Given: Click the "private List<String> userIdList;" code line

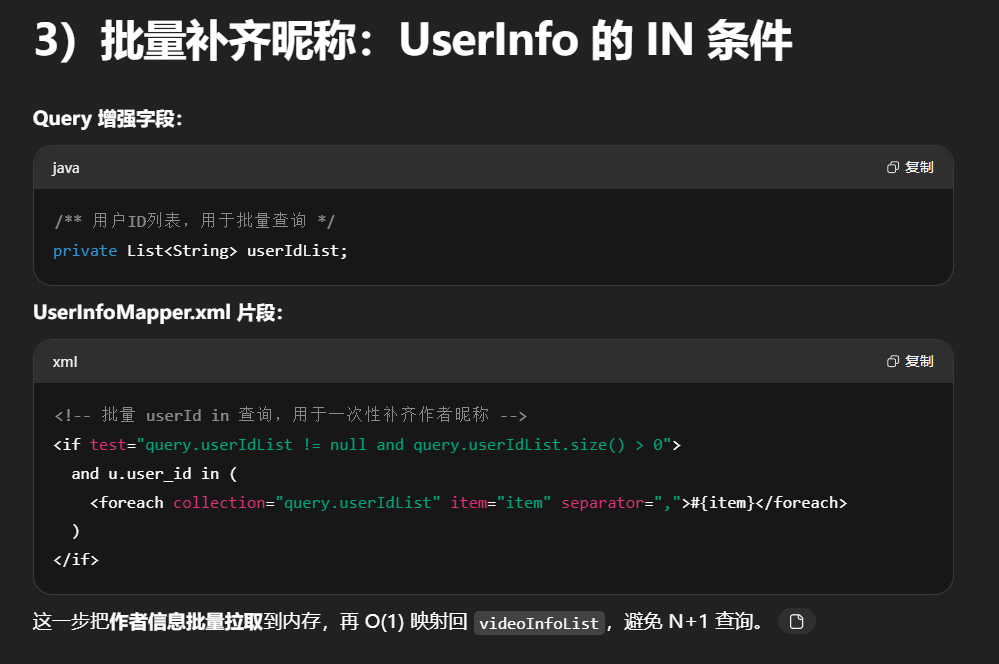Looking at the screenshot, I should [200, 250].
